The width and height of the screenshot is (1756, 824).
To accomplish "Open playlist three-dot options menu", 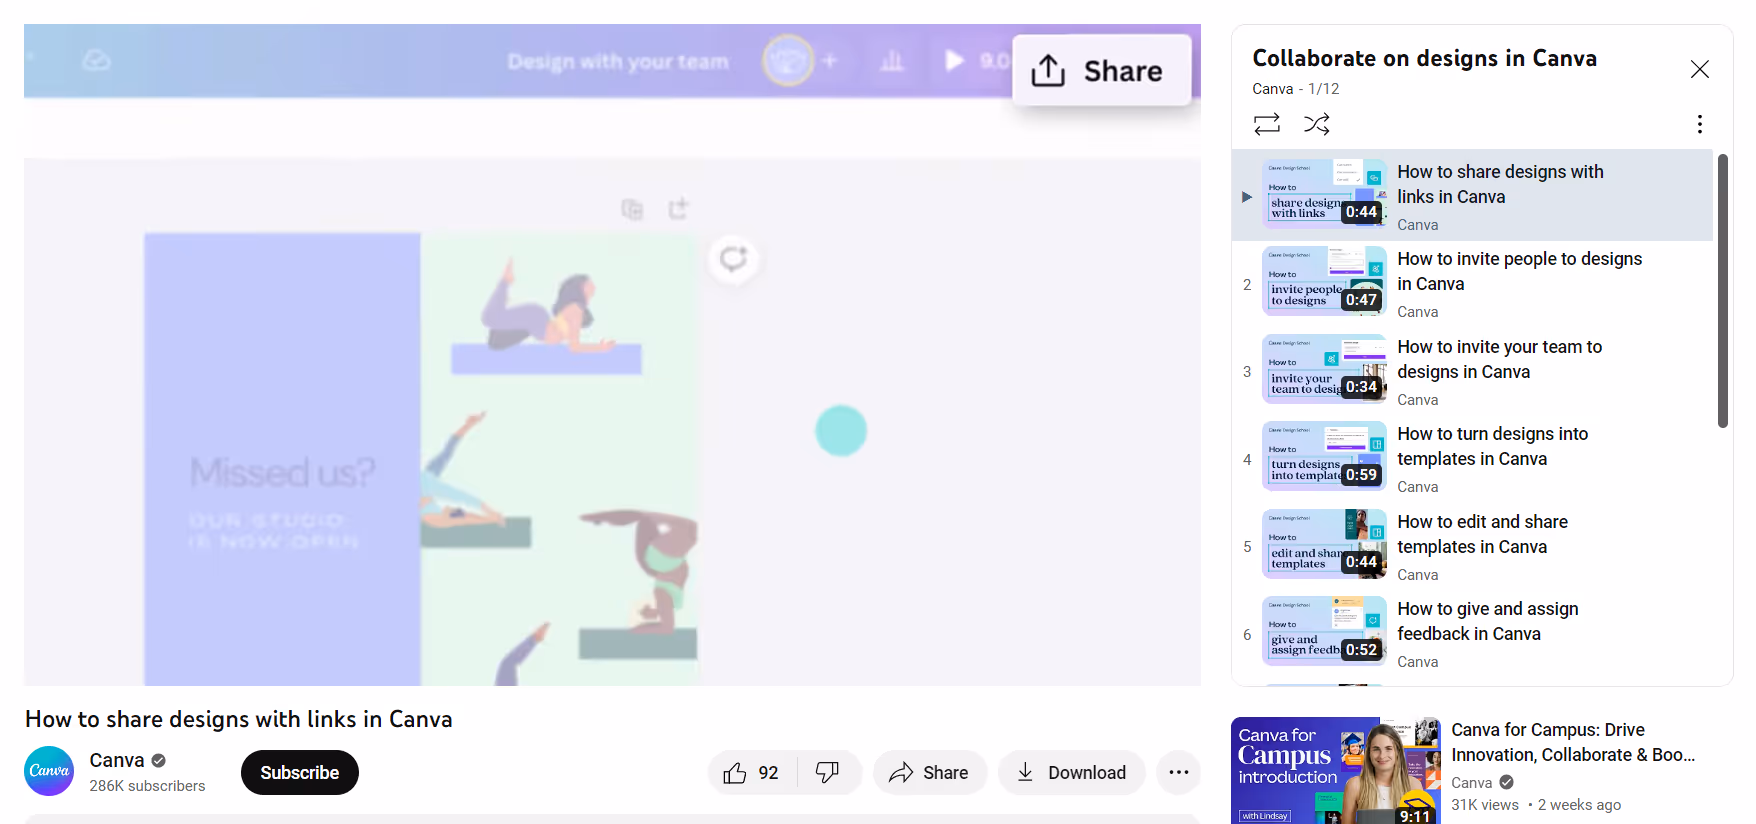I will (1699, 124).
